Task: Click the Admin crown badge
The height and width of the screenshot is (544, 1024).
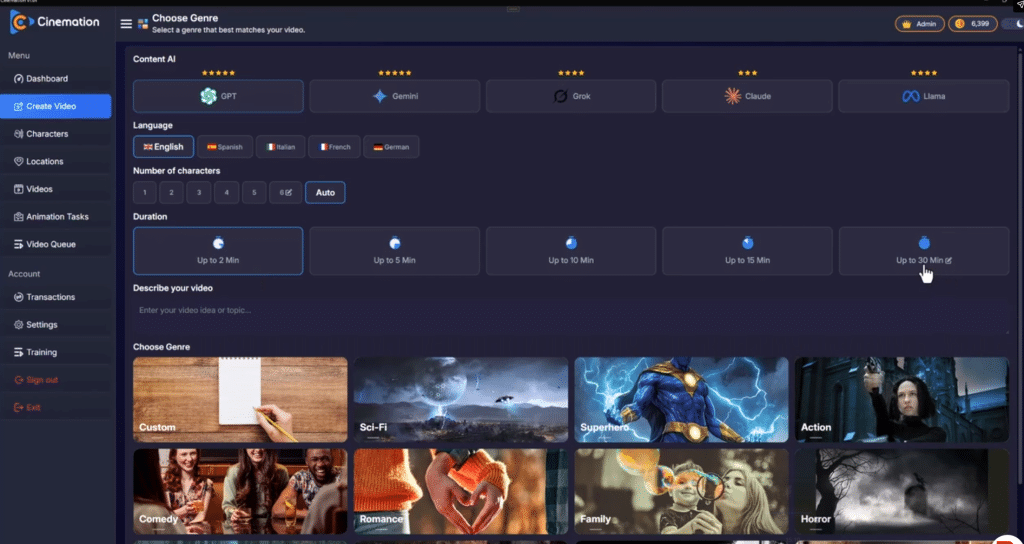Action: (x=919, y=24)
